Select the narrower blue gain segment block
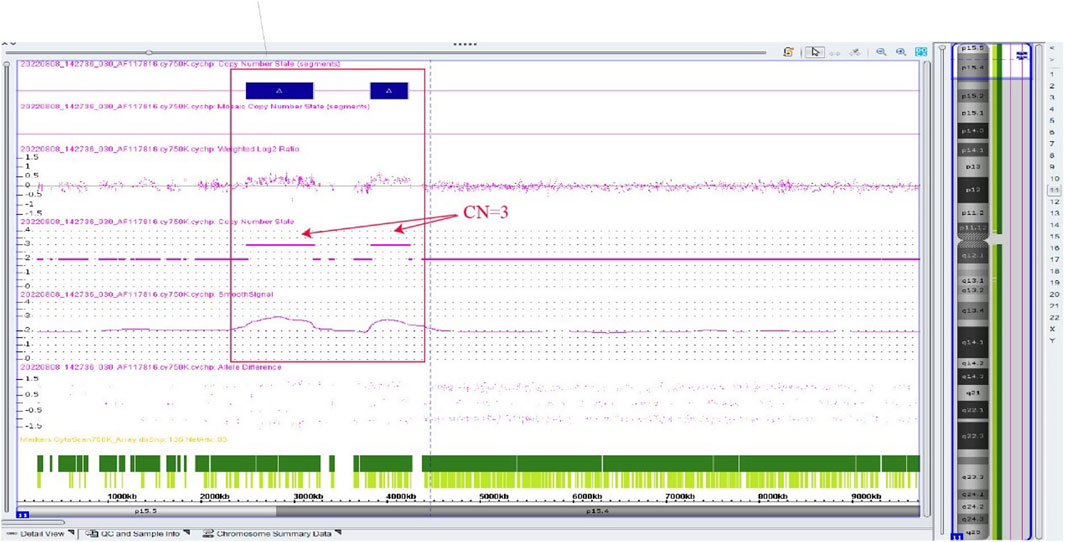The width and height of the screenshot is (1065, 542). 389,90
